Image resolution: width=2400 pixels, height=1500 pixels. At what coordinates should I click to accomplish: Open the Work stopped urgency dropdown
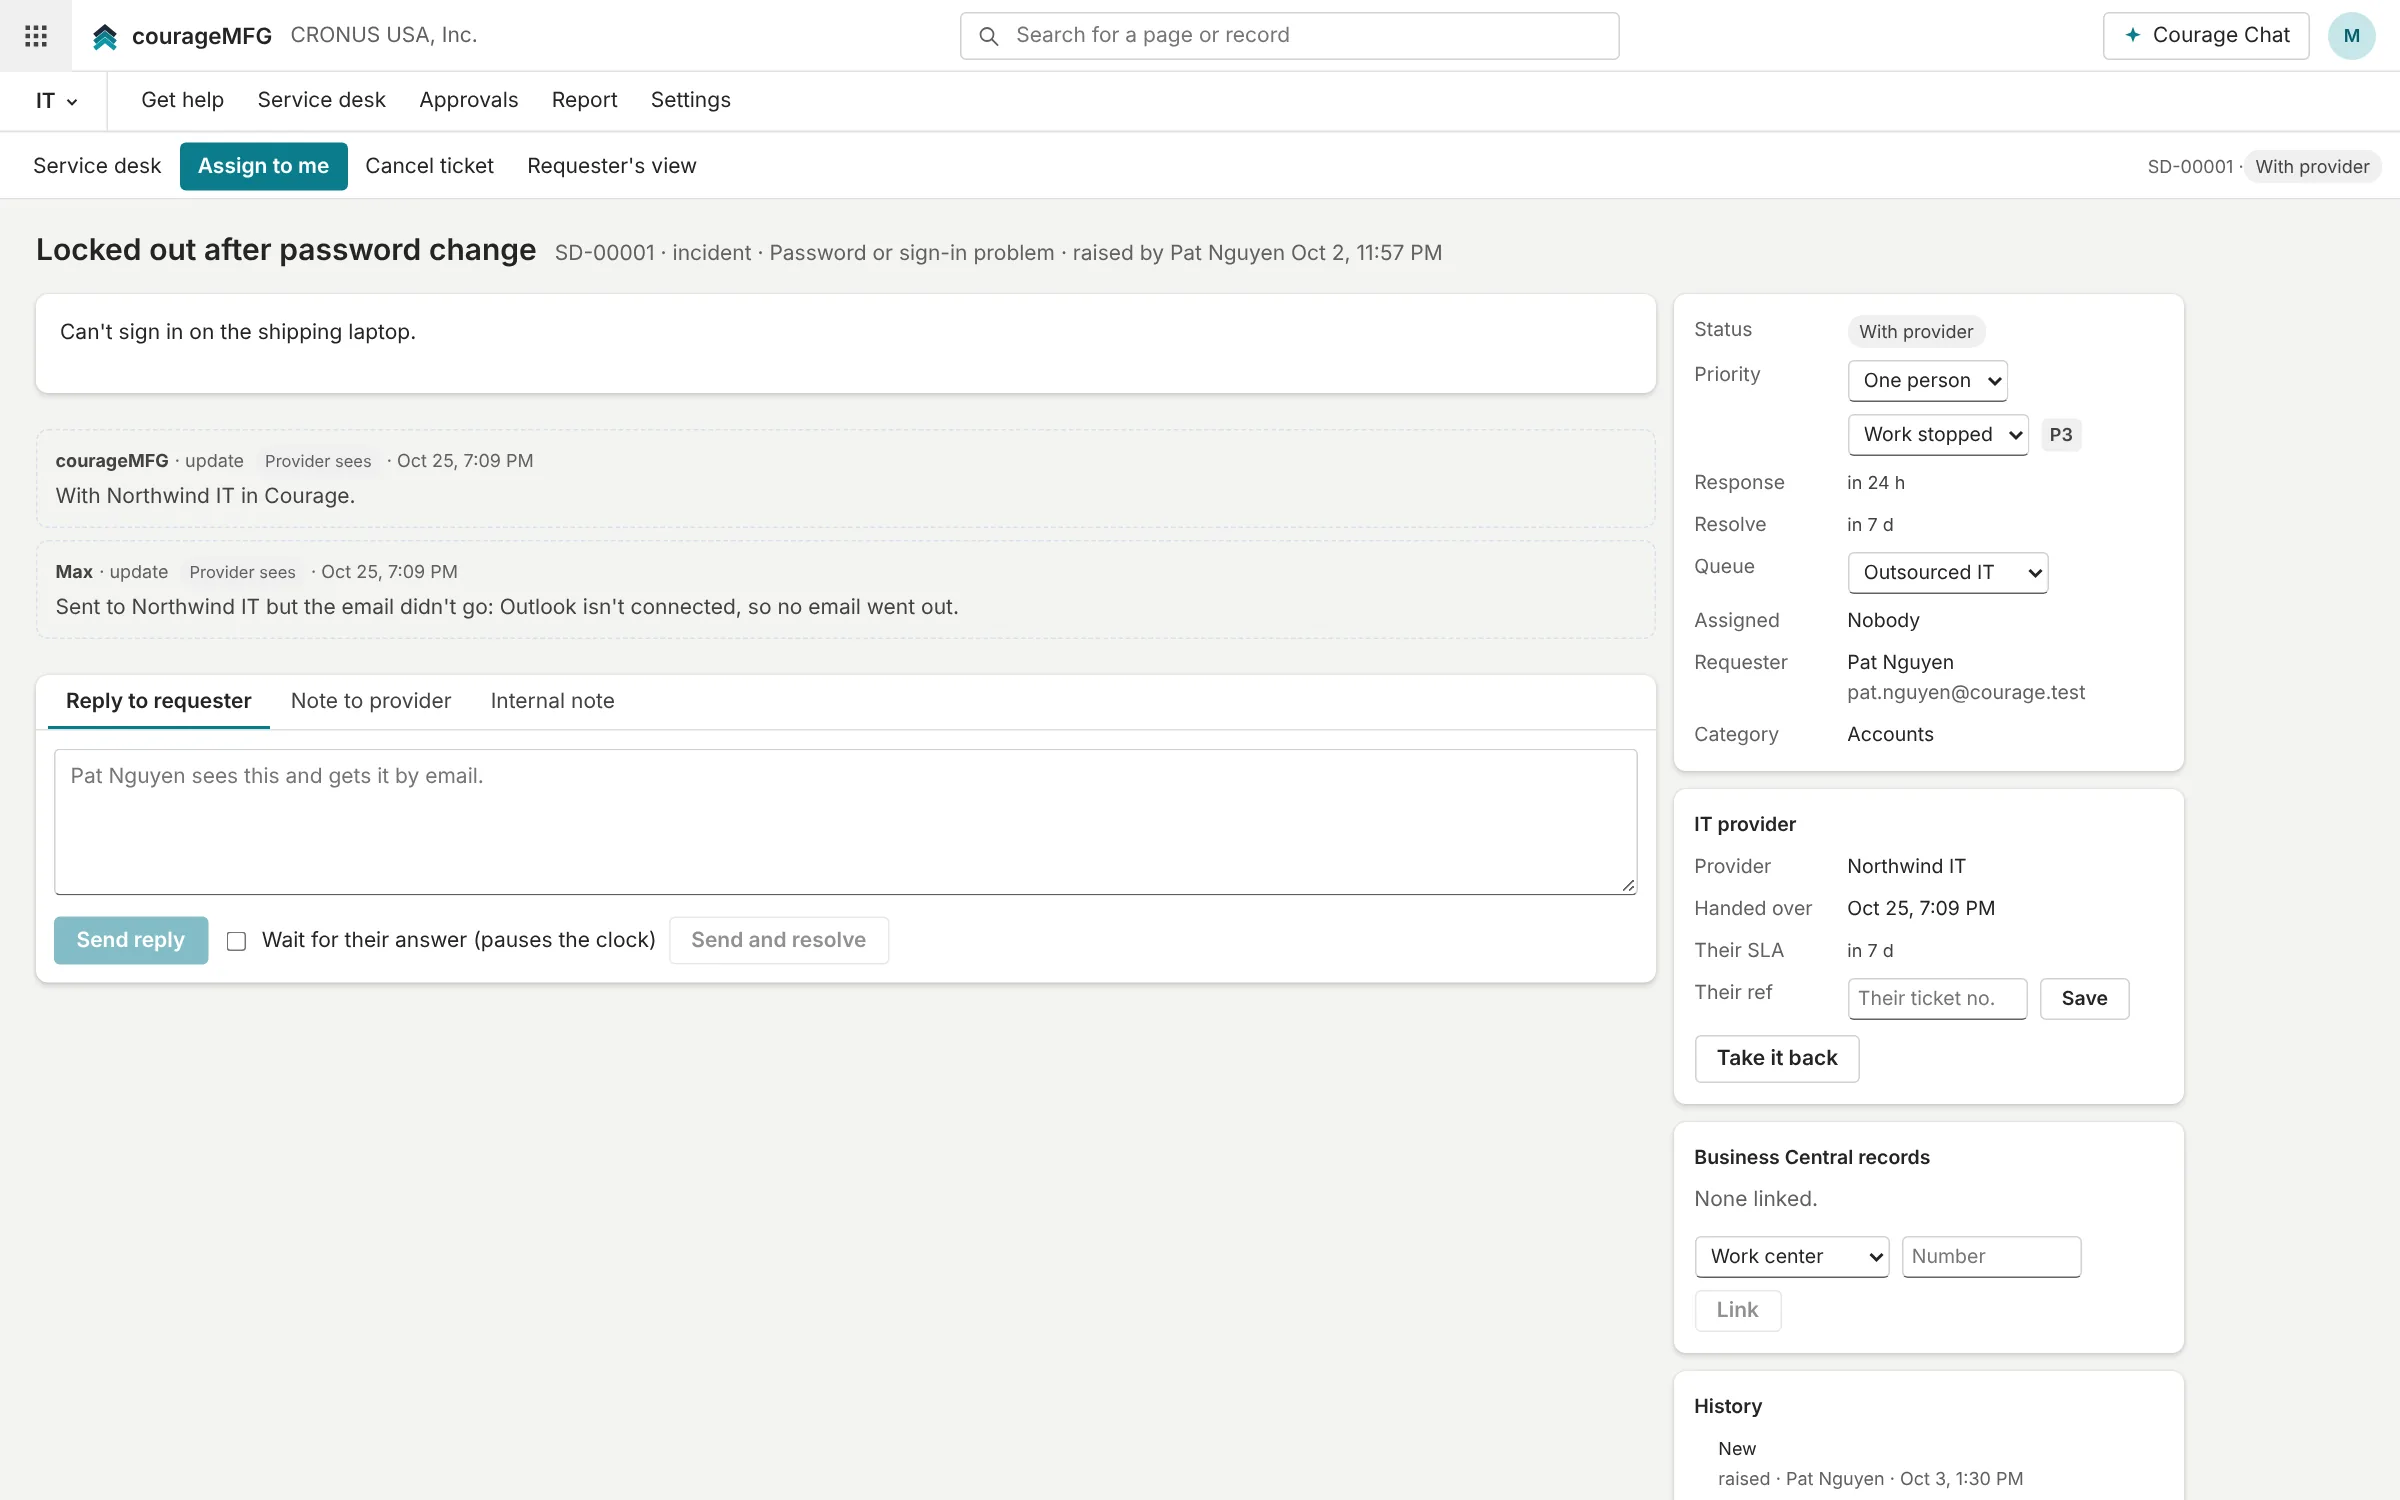[x=1938, y=435]
